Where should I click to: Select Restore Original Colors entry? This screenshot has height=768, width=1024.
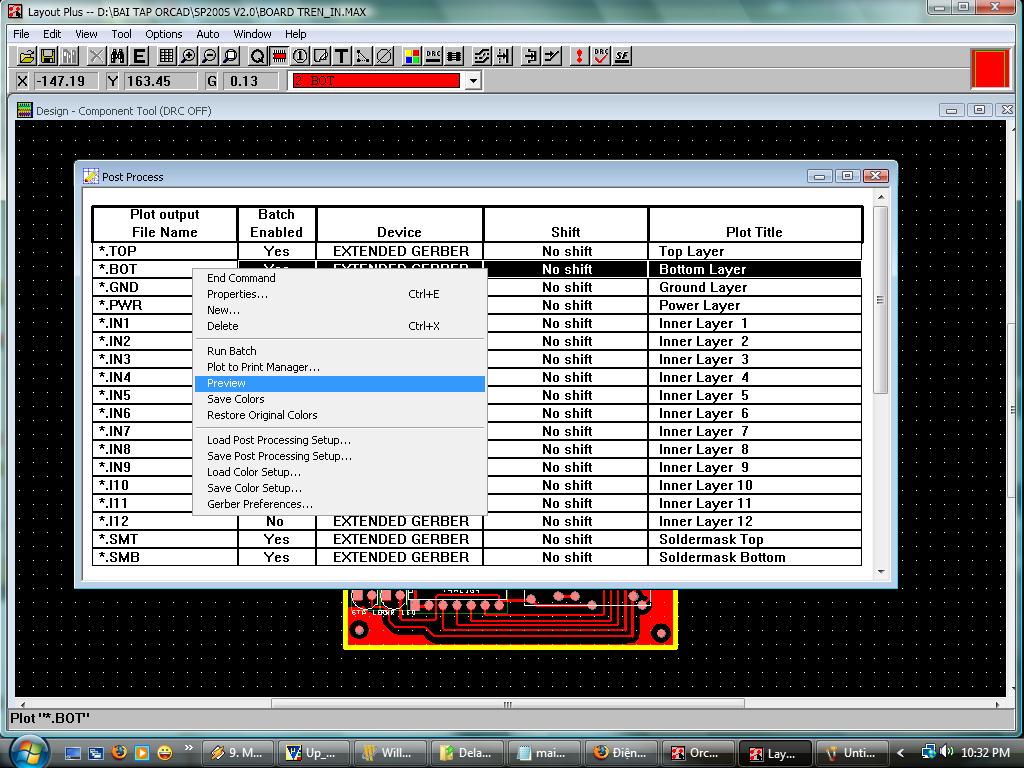[x=340, y=415]
